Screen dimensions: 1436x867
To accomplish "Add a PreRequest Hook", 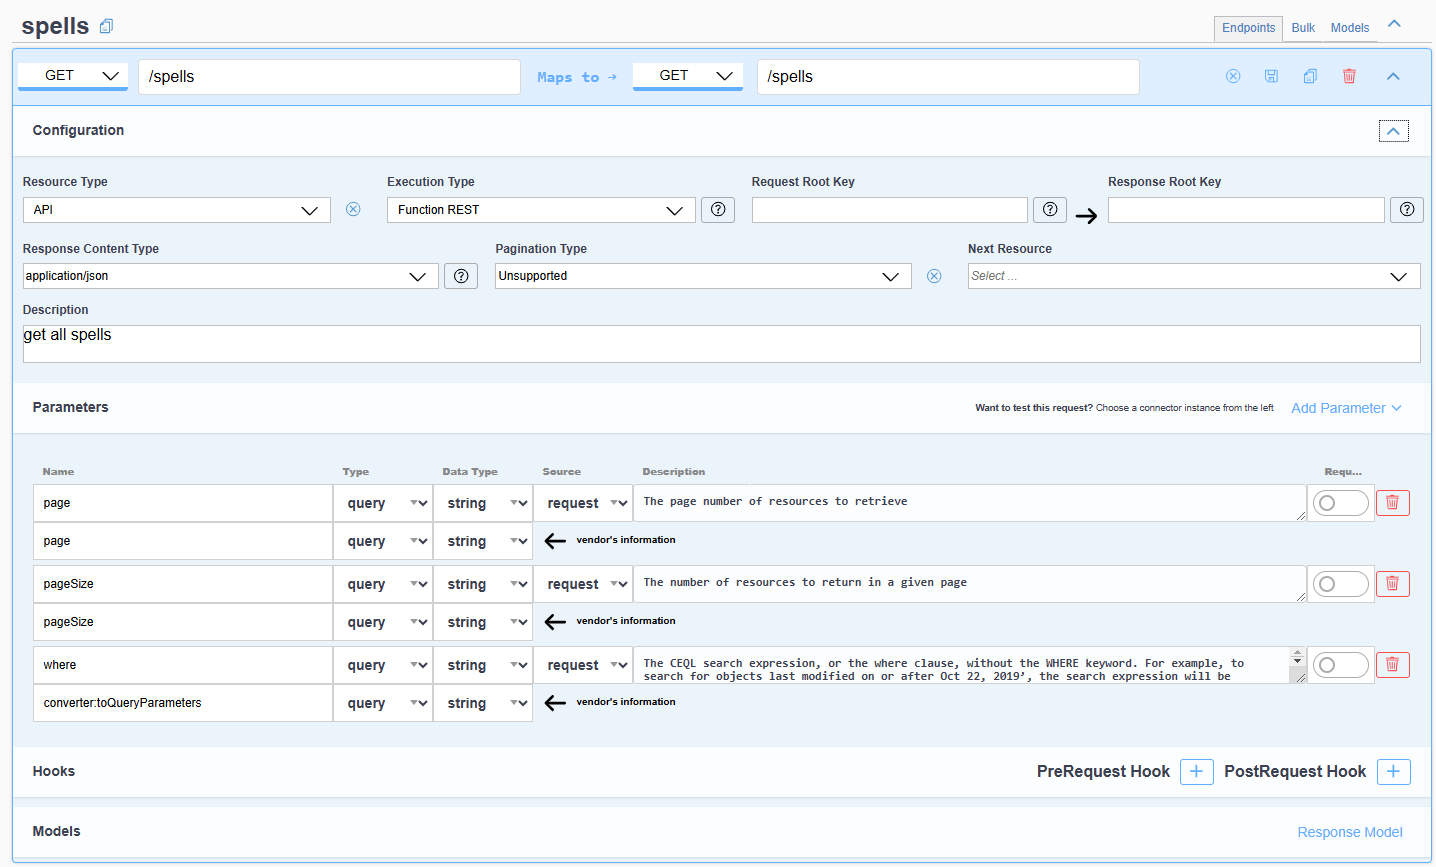I will coord(1196,771).
